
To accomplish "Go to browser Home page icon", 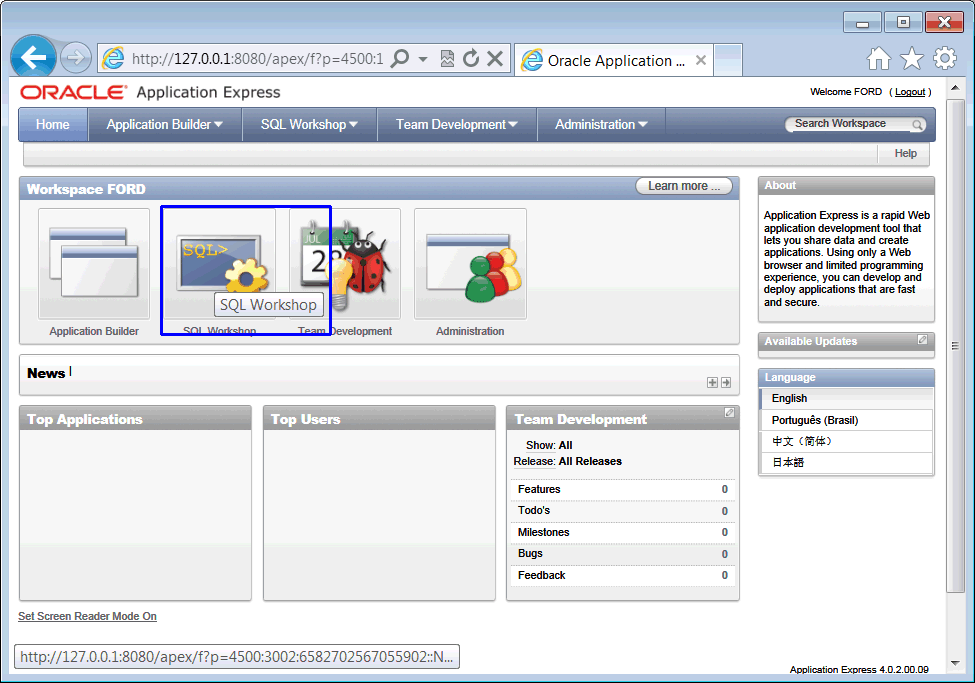I will pos(879,58).
